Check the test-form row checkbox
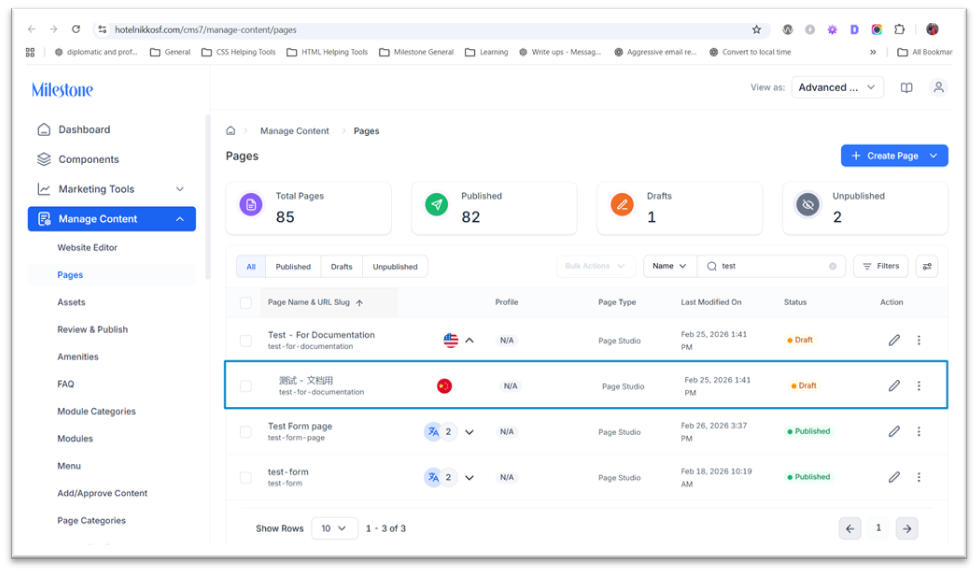978x573 pixels. (246, 477)
